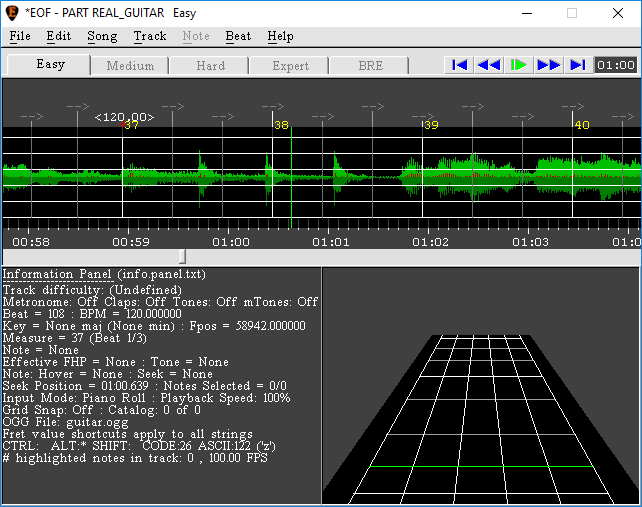The image size is (642, 507).
Task: Open the Song menu
Action: pos(102,36)
